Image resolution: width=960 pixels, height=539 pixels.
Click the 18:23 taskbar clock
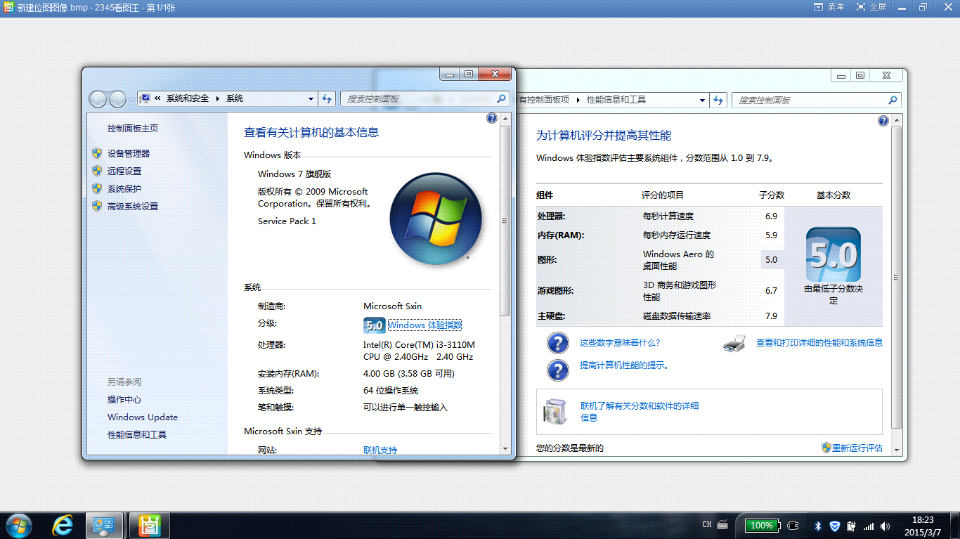pos(923,520)
